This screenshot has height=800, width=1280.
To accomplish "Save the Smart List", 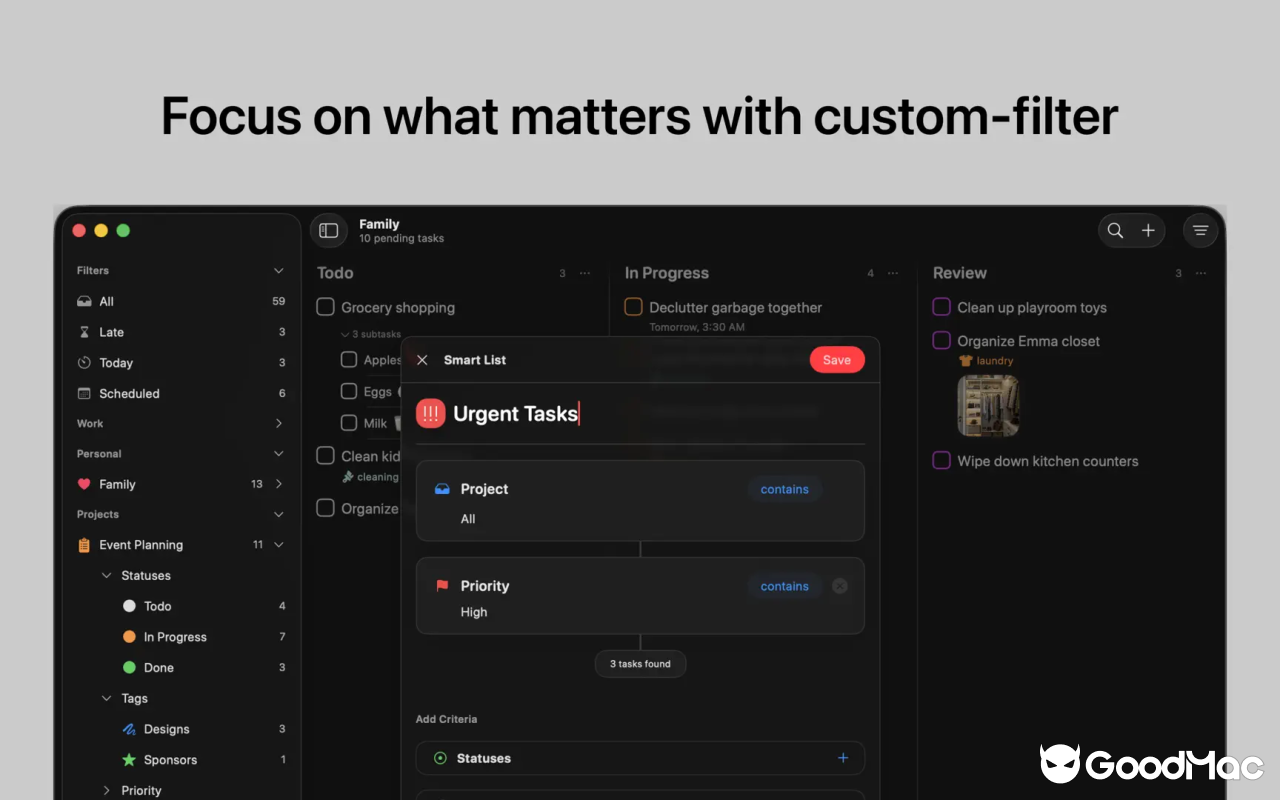I will click(837, 360).
